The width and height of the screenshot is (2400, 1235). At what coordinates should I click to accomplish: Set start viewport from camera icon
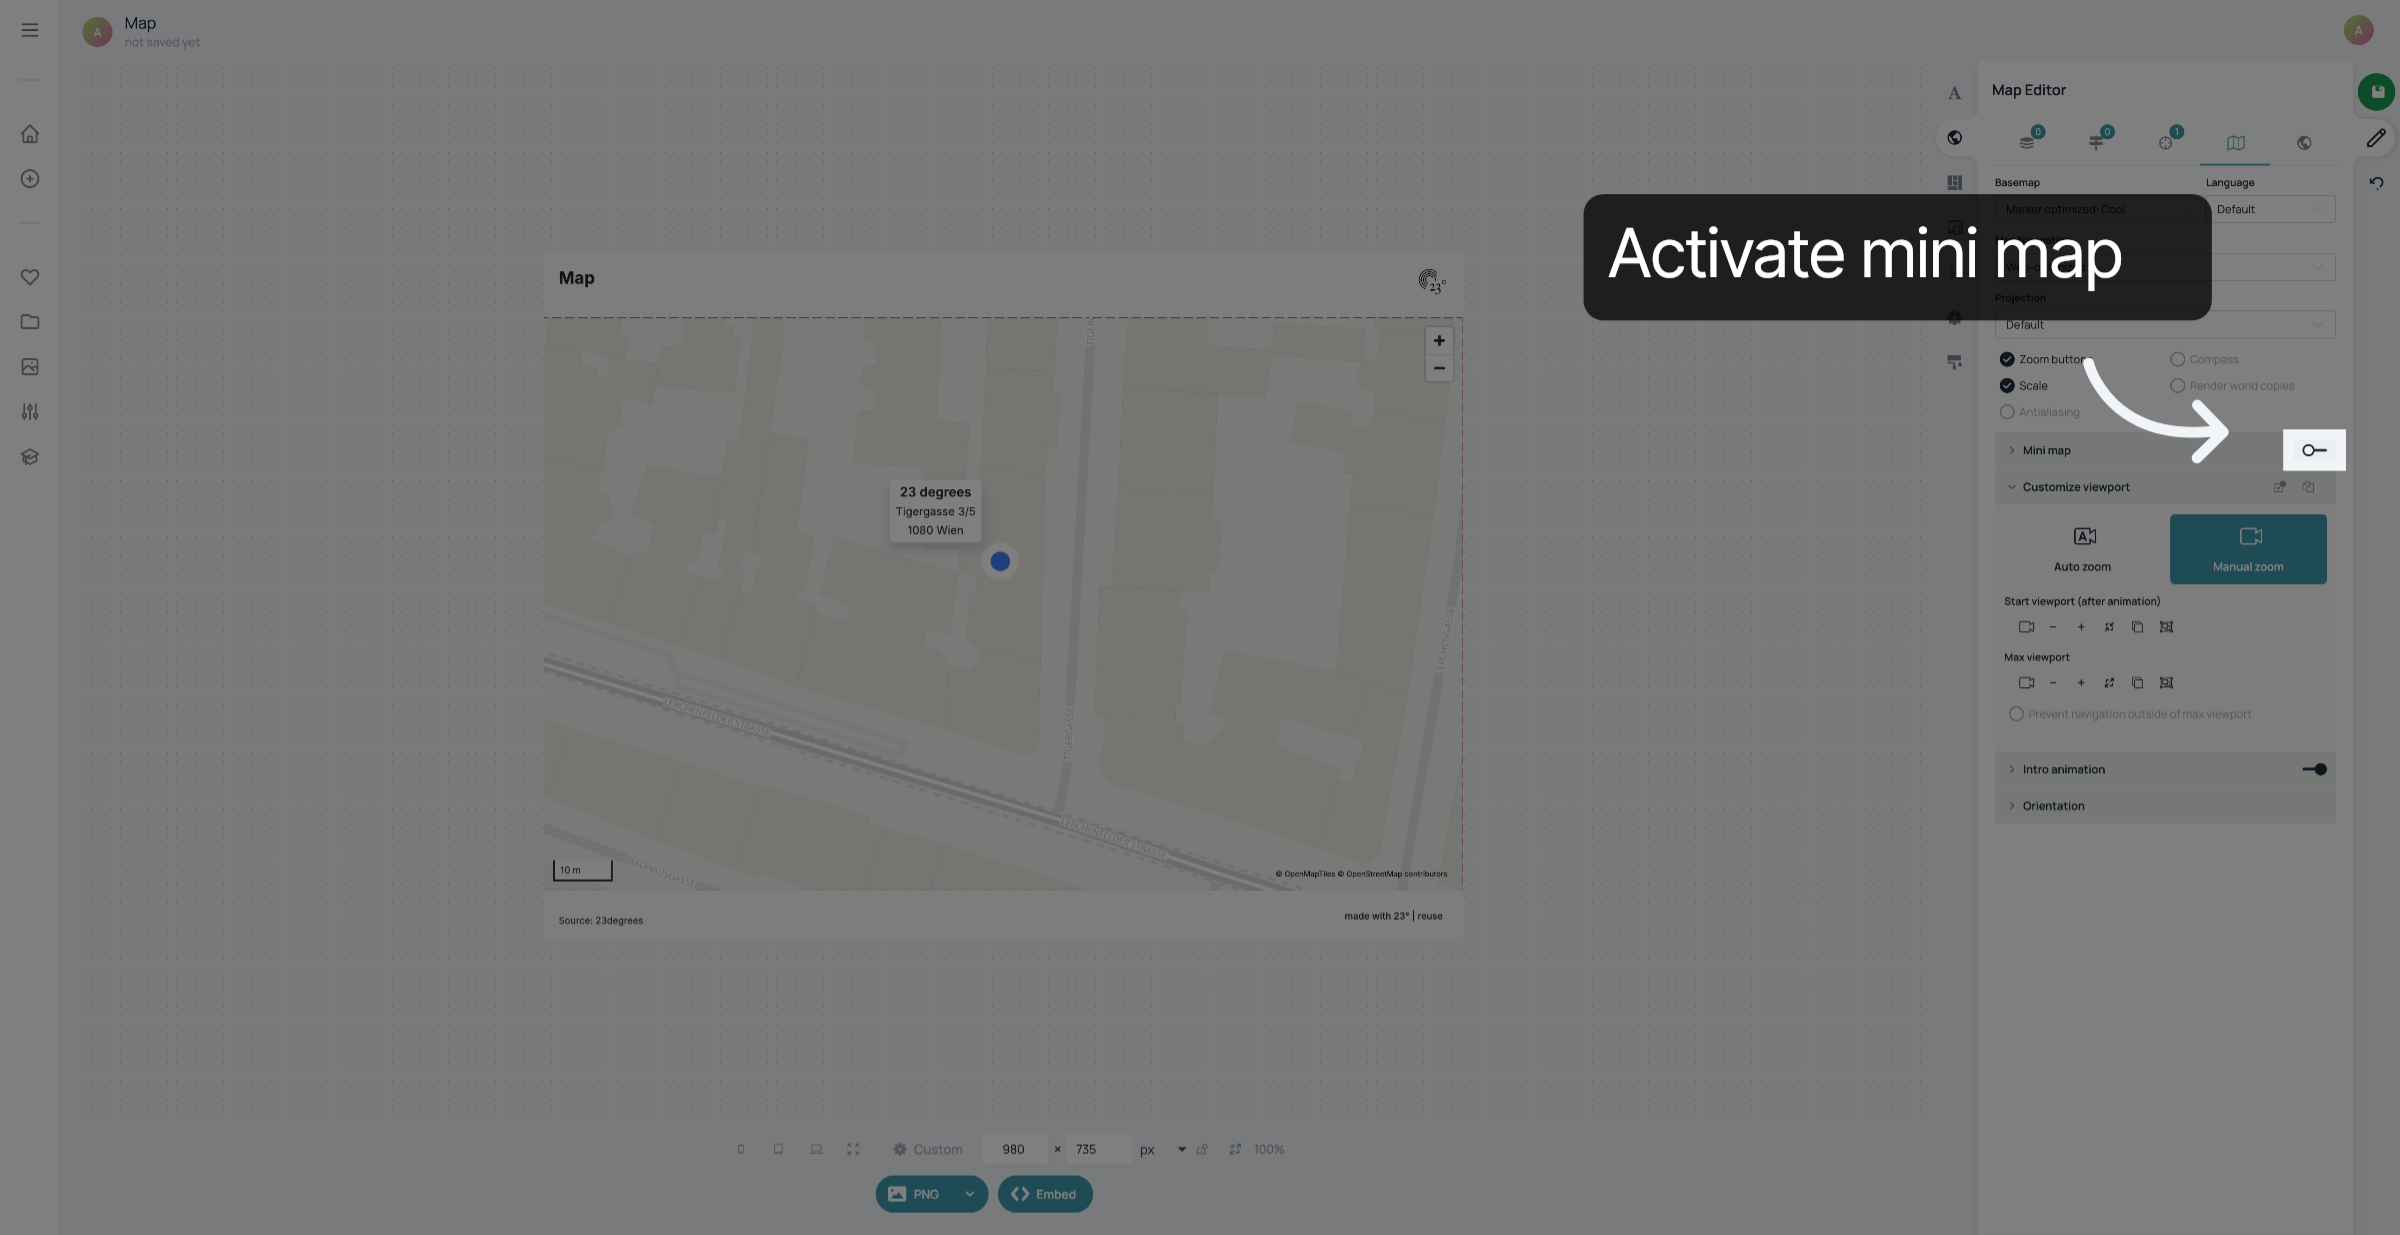tap(2026, 627)
